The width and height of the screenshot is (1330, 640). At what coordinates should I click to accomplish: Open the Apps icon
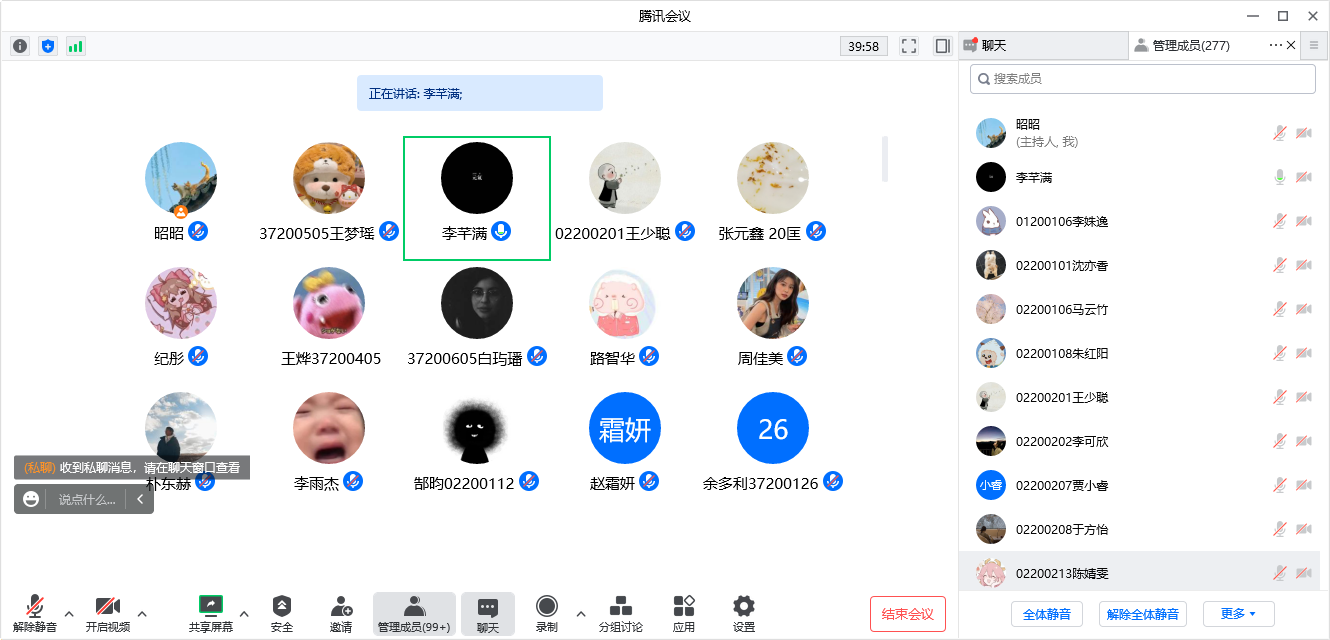684,614
